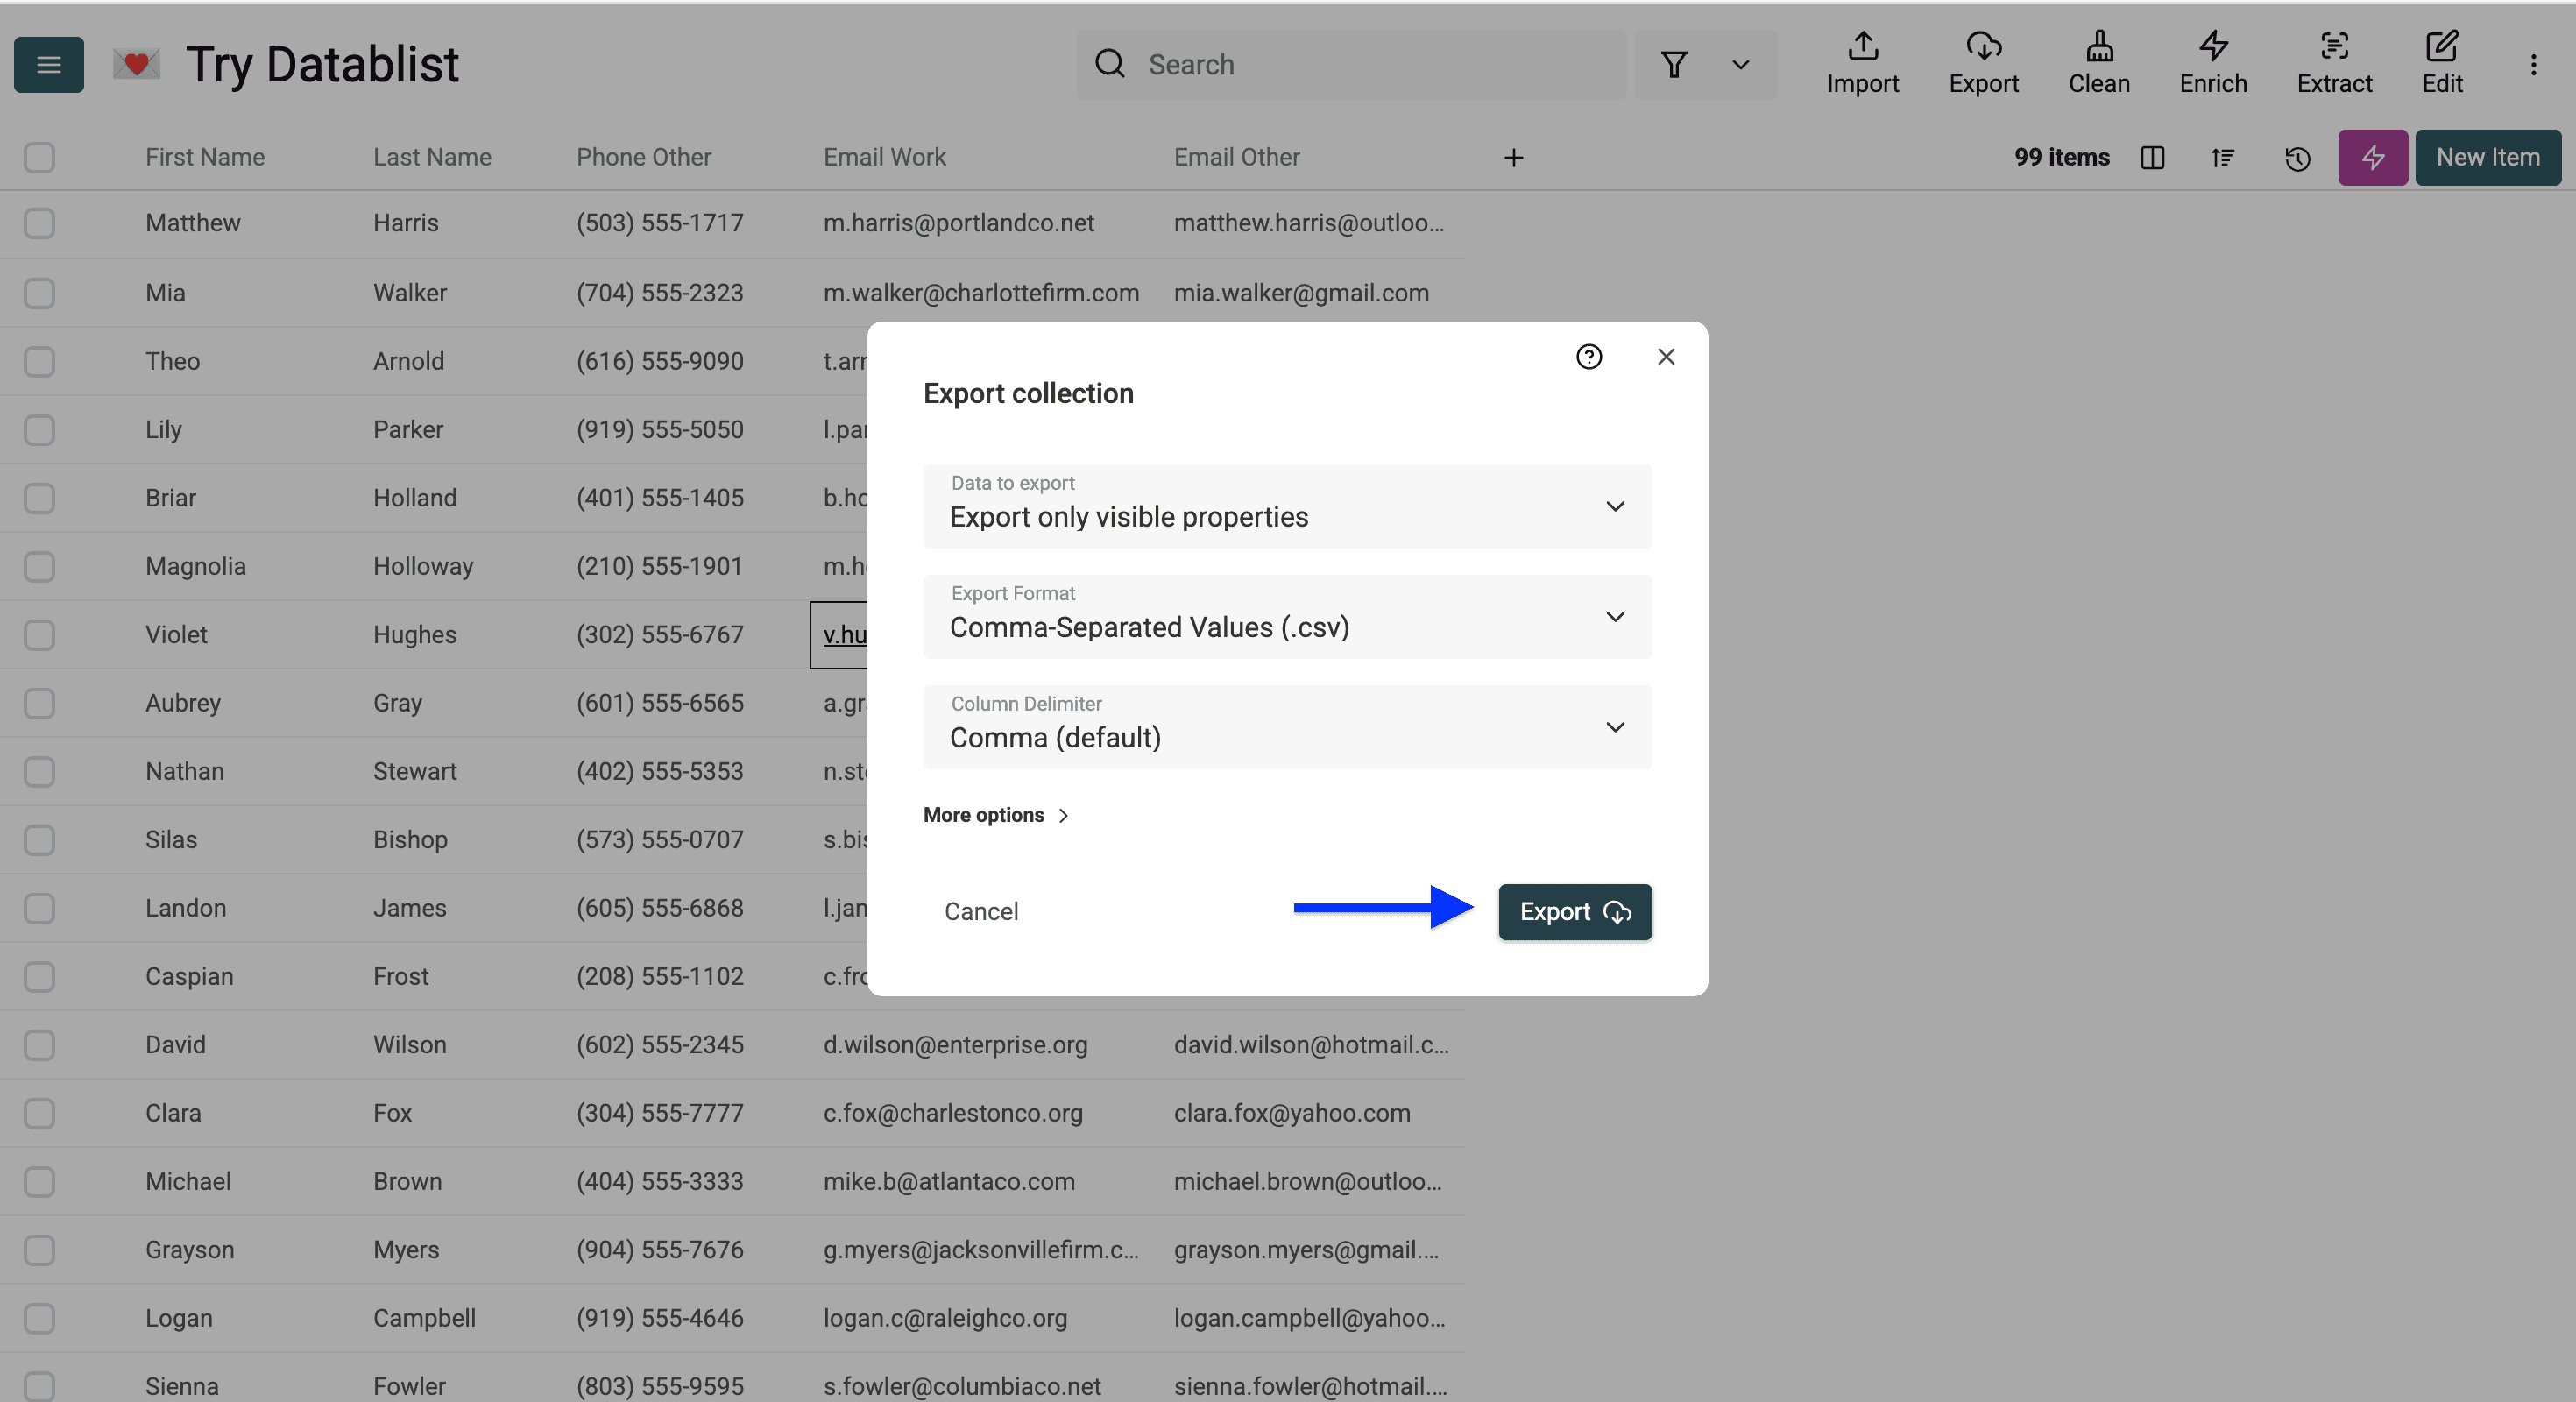Viewport: 2576px width, 1402px height.
Task: Click the Export button in dialog
Action: tap(1573, 911)
